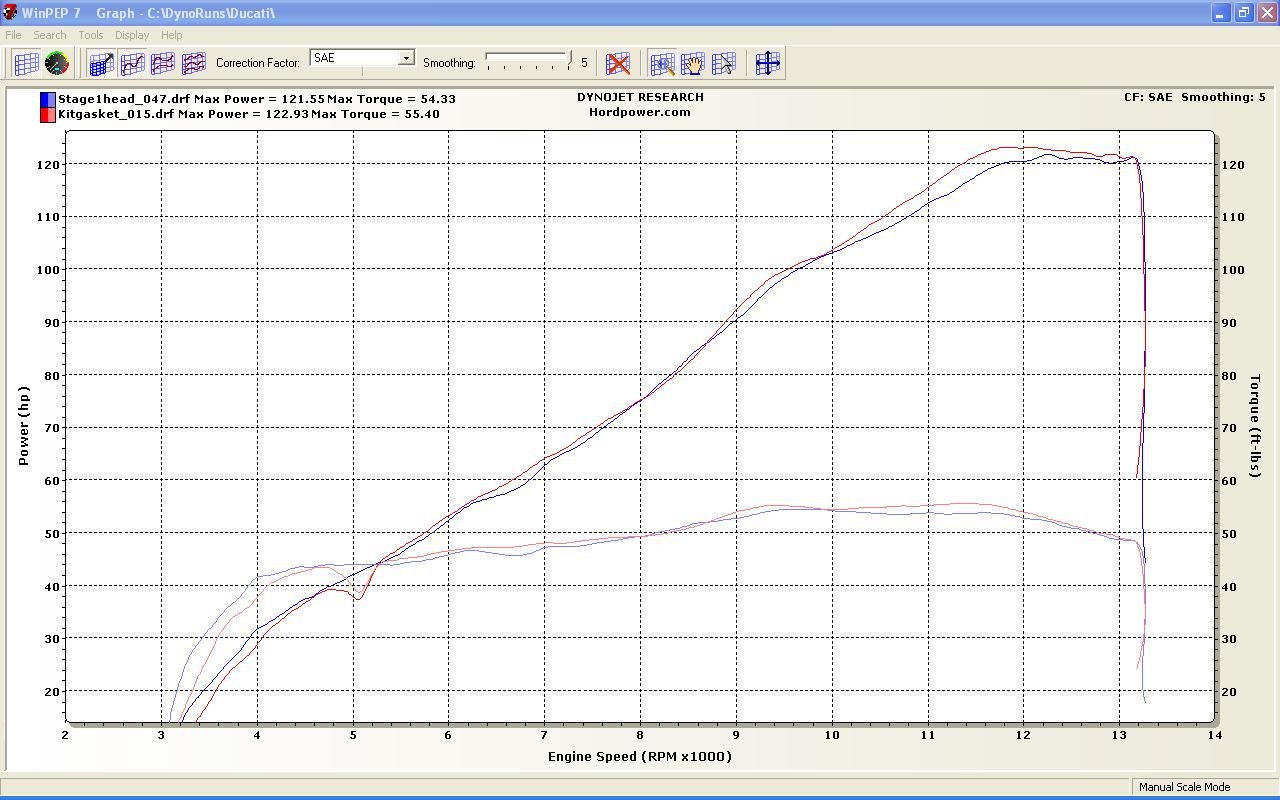
Task: Open the Correction Factor dropdown
Action: 406,58
